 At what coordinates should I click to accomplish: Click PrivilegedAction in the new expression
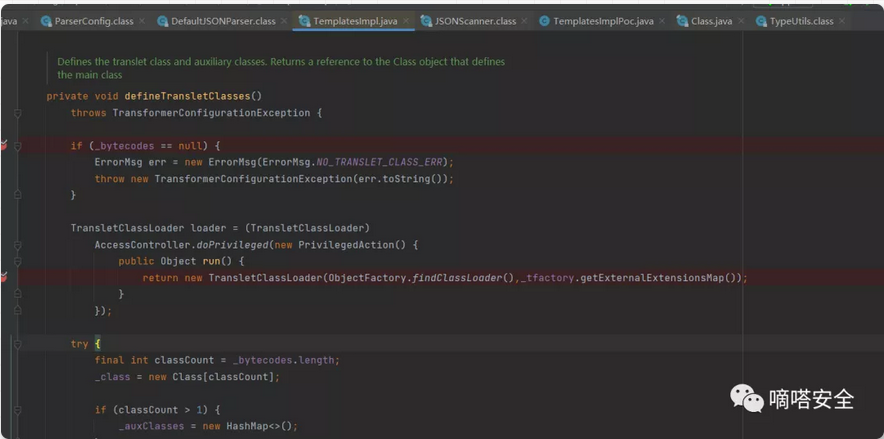[x=346, y=245]
